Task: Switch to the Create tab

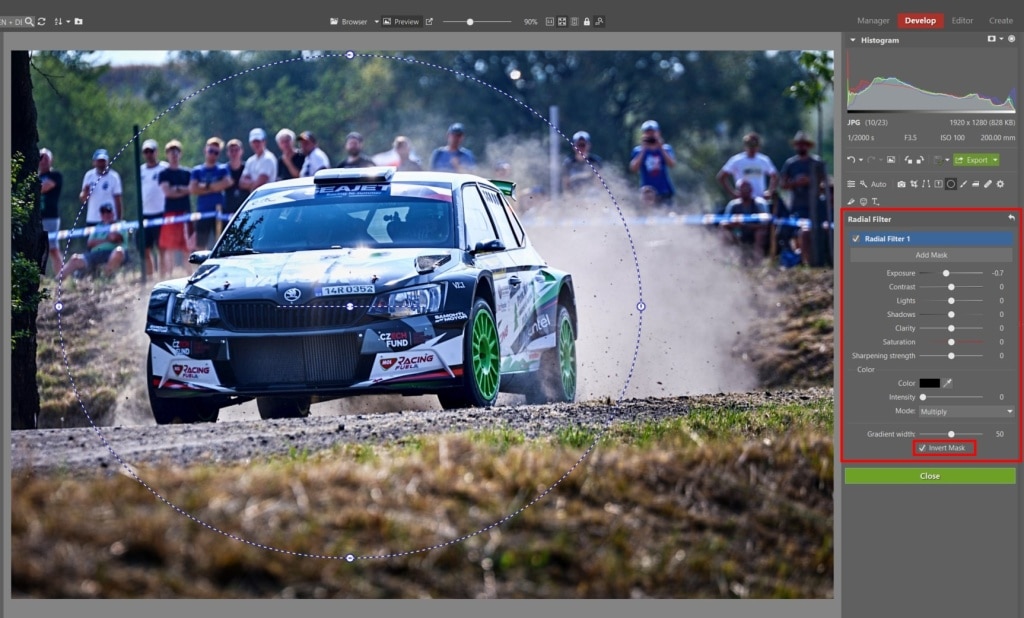Action: (1000, 21)
